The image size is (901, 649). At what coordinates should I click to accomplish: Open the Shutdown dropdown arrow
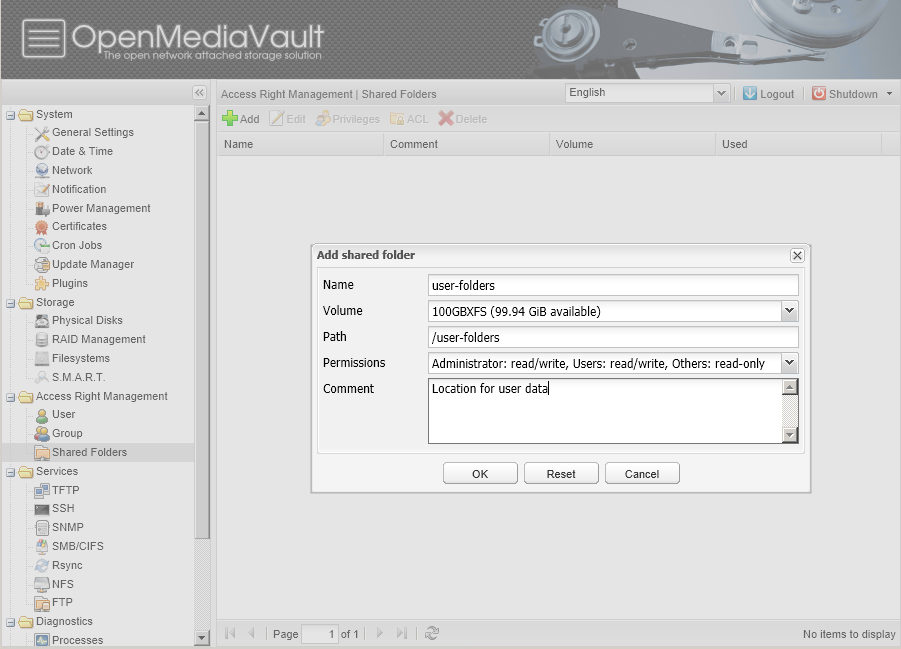pos(890,94)
